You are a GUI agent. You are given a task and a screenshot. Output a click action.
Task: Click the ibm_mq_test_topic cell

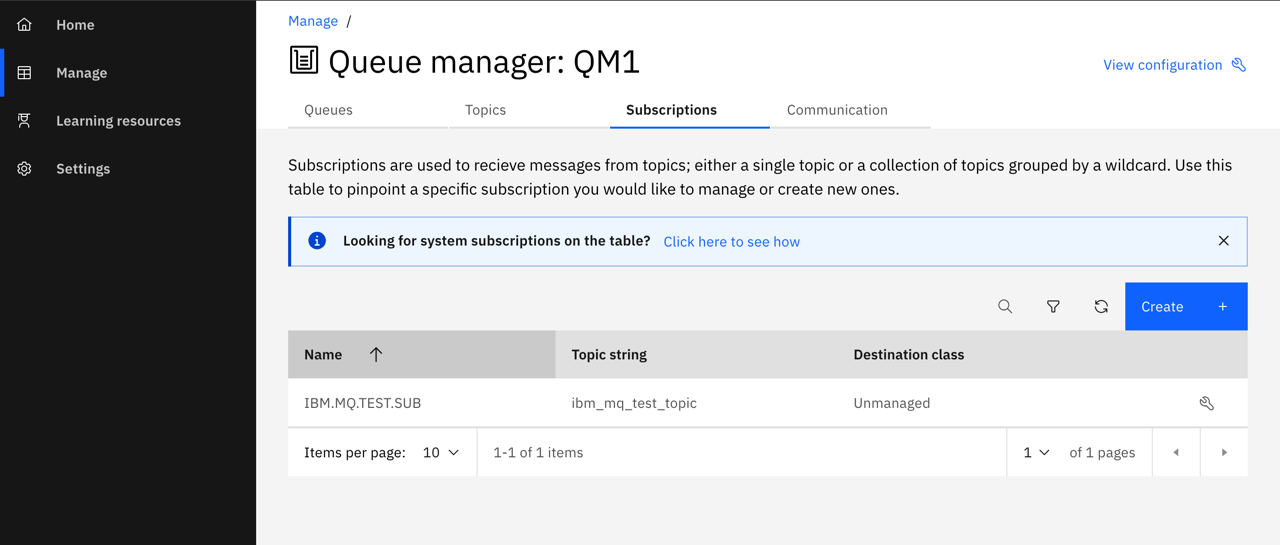634,403
